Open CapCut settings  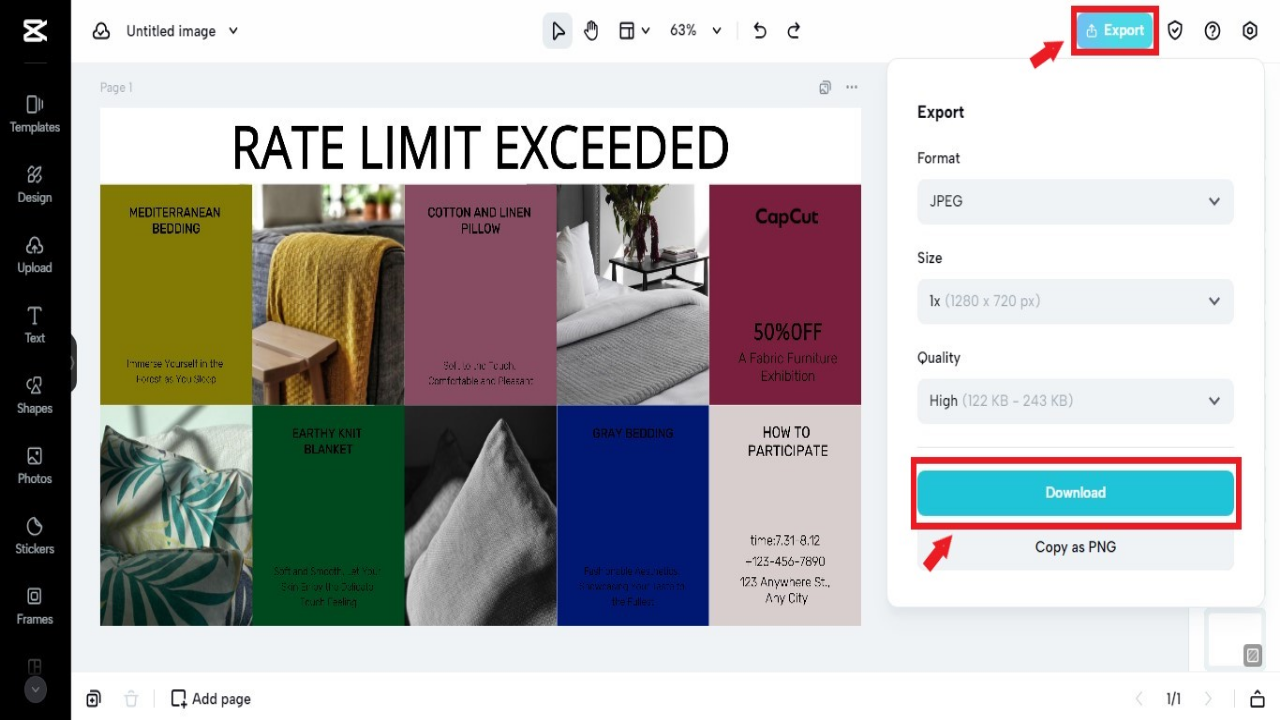tap(1249, 30)
